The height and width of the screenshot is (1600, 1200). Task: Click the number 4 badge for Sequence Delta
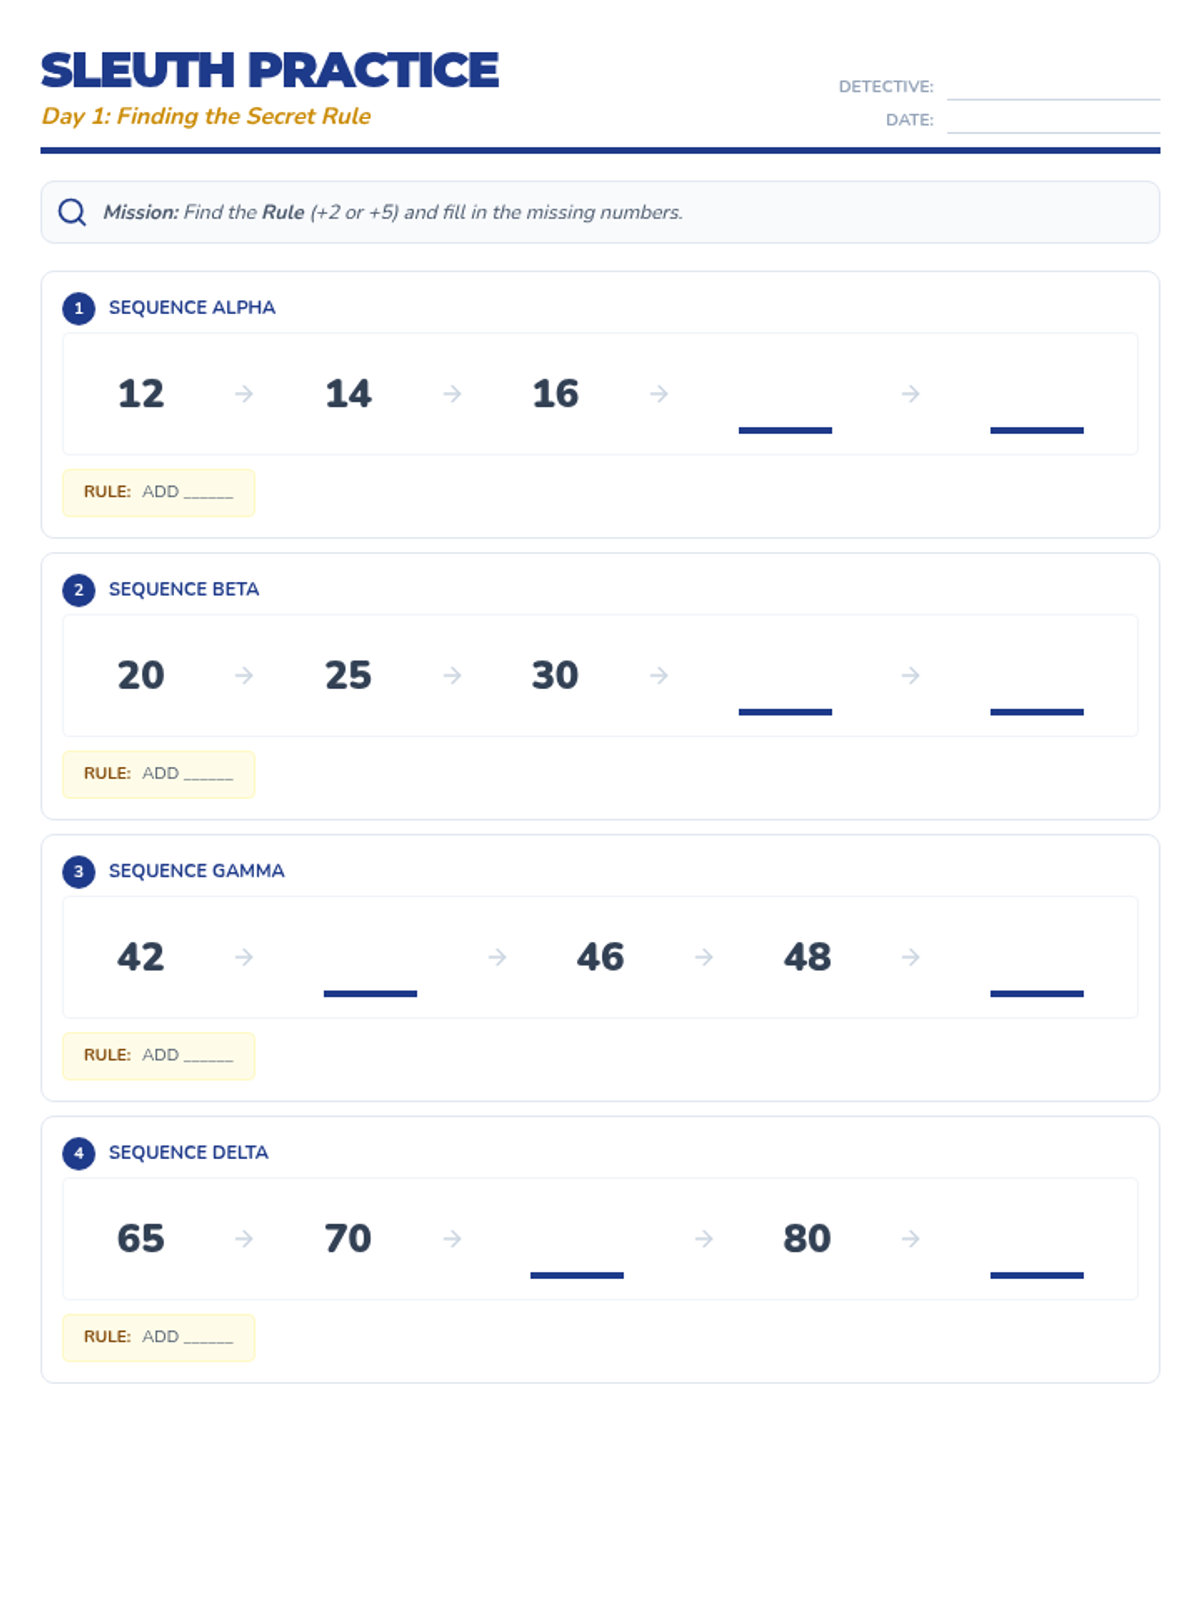click(79, 1153)
